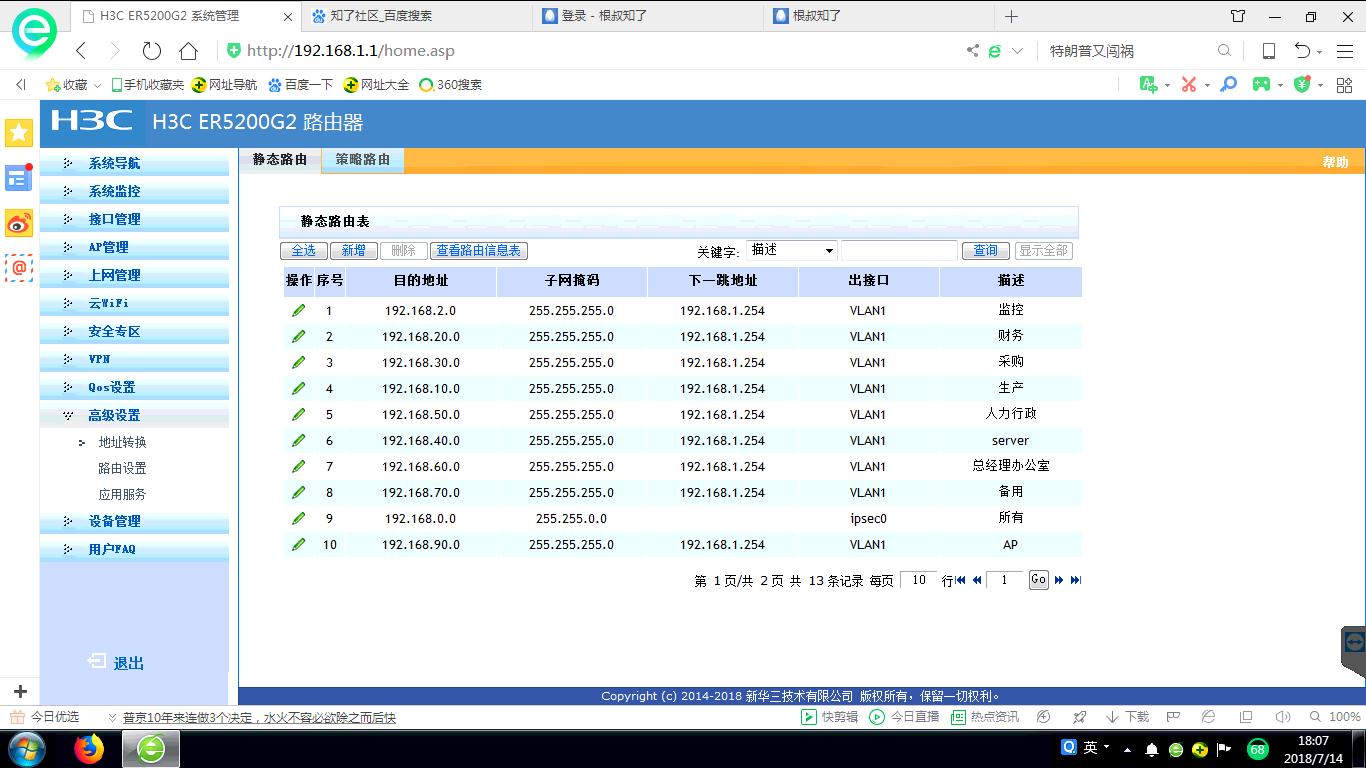Click the taskbar clock showing 18:07
This screenshot has width=1366, height=768.
pyautogui.click(x=1313, y=741)
